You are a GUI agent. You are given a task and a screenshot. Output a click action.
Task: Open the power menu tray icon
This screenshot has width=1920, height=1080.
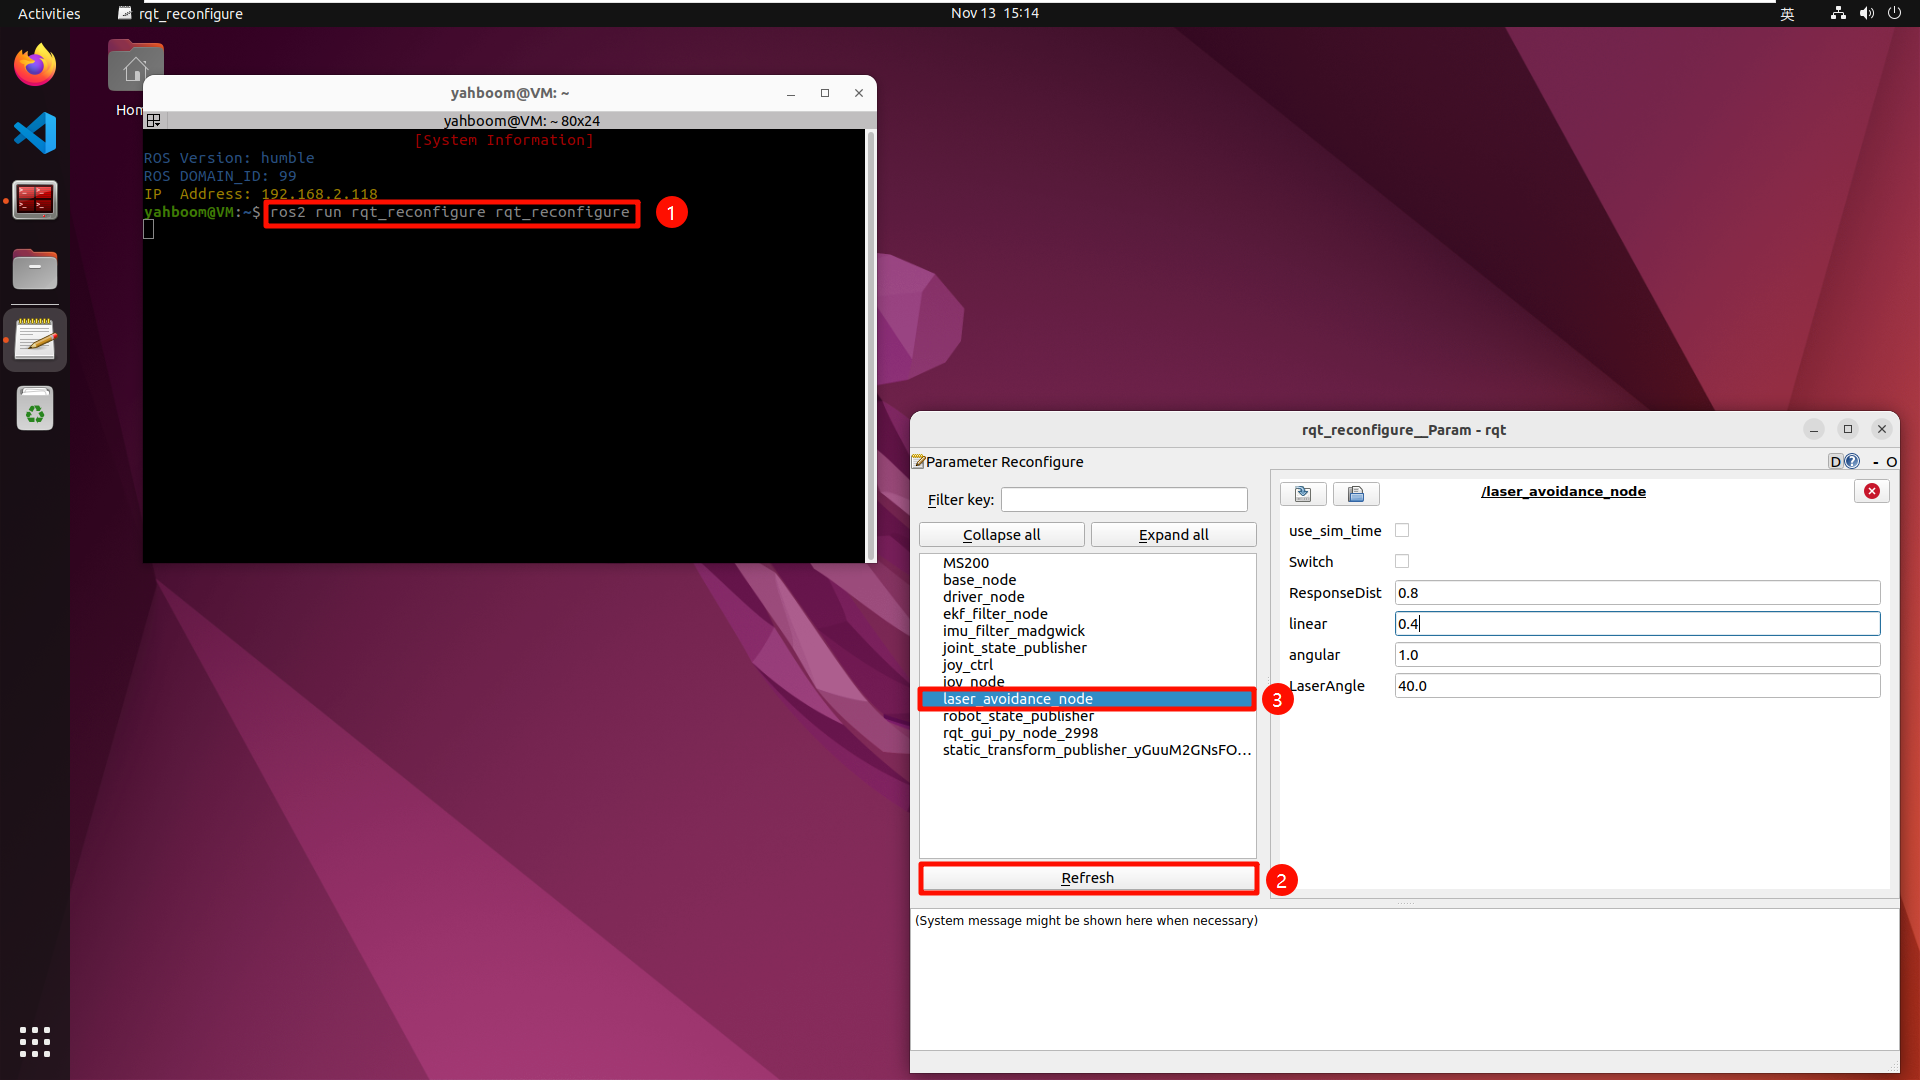(x=1894, y=13)
